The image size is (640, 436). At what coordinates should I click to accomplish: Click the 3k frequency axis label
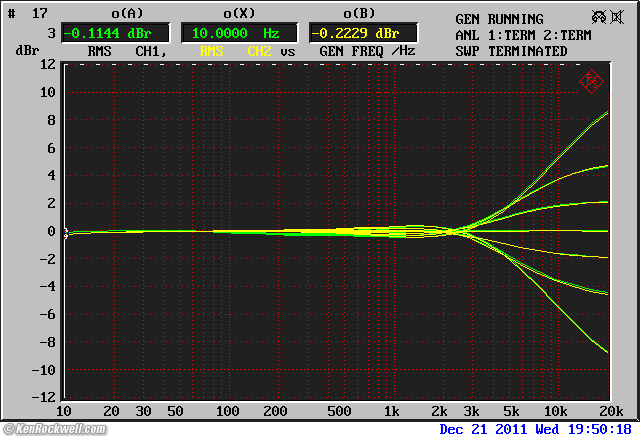(x=472, y=411)
